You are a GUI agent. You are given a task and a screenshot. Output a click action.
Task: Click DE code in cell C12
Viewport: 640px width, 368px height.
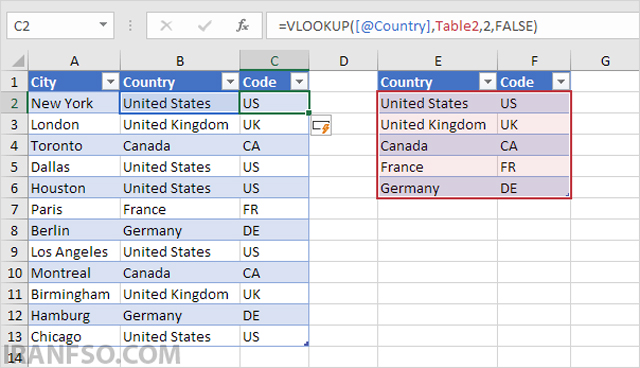click(x=274, y=315)
